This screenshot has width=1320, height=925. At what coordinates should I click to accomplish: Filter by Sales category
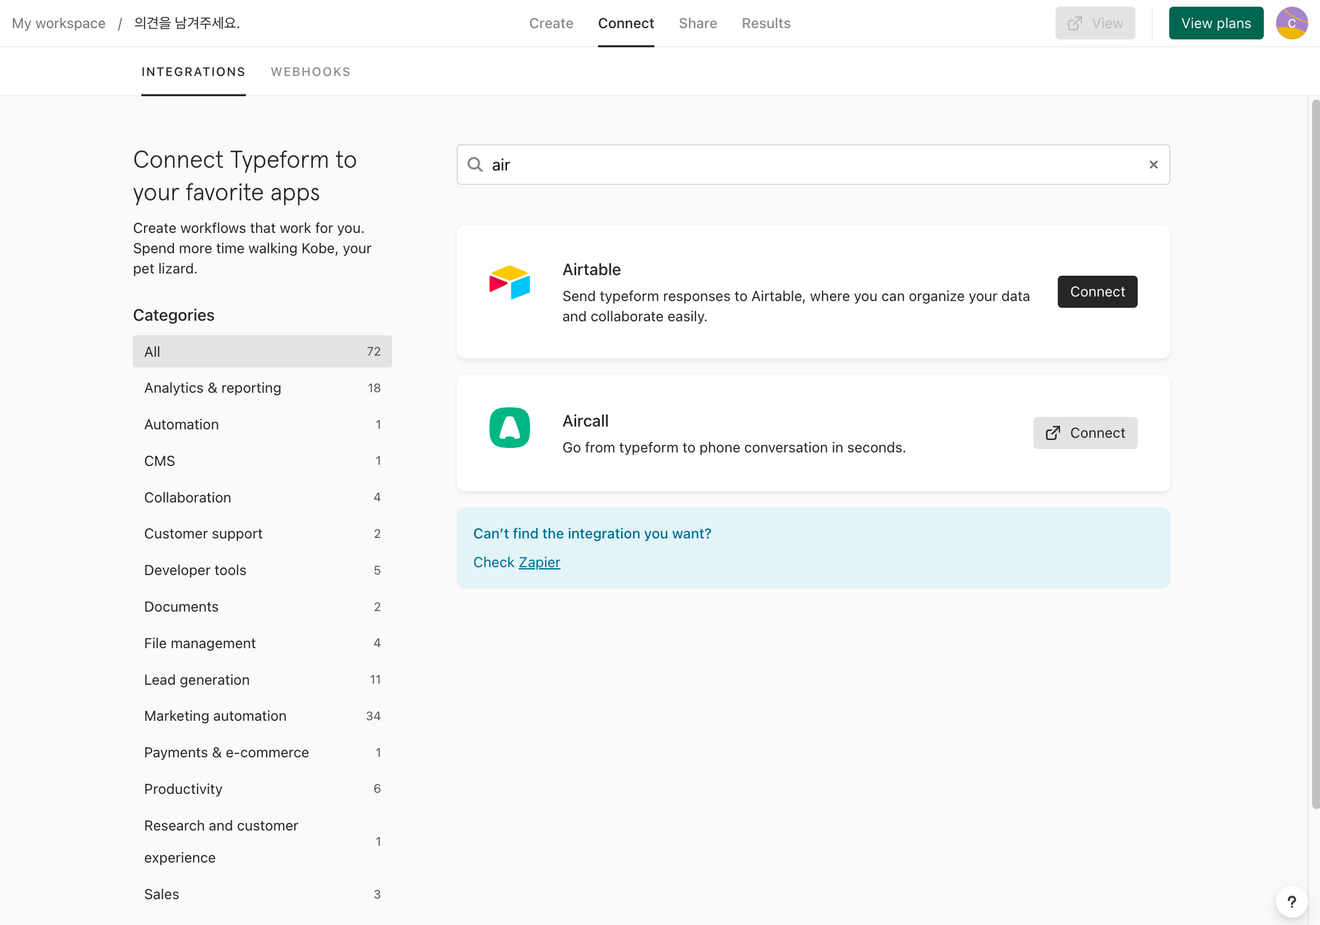pyautogui.click(x=262, y=895)
